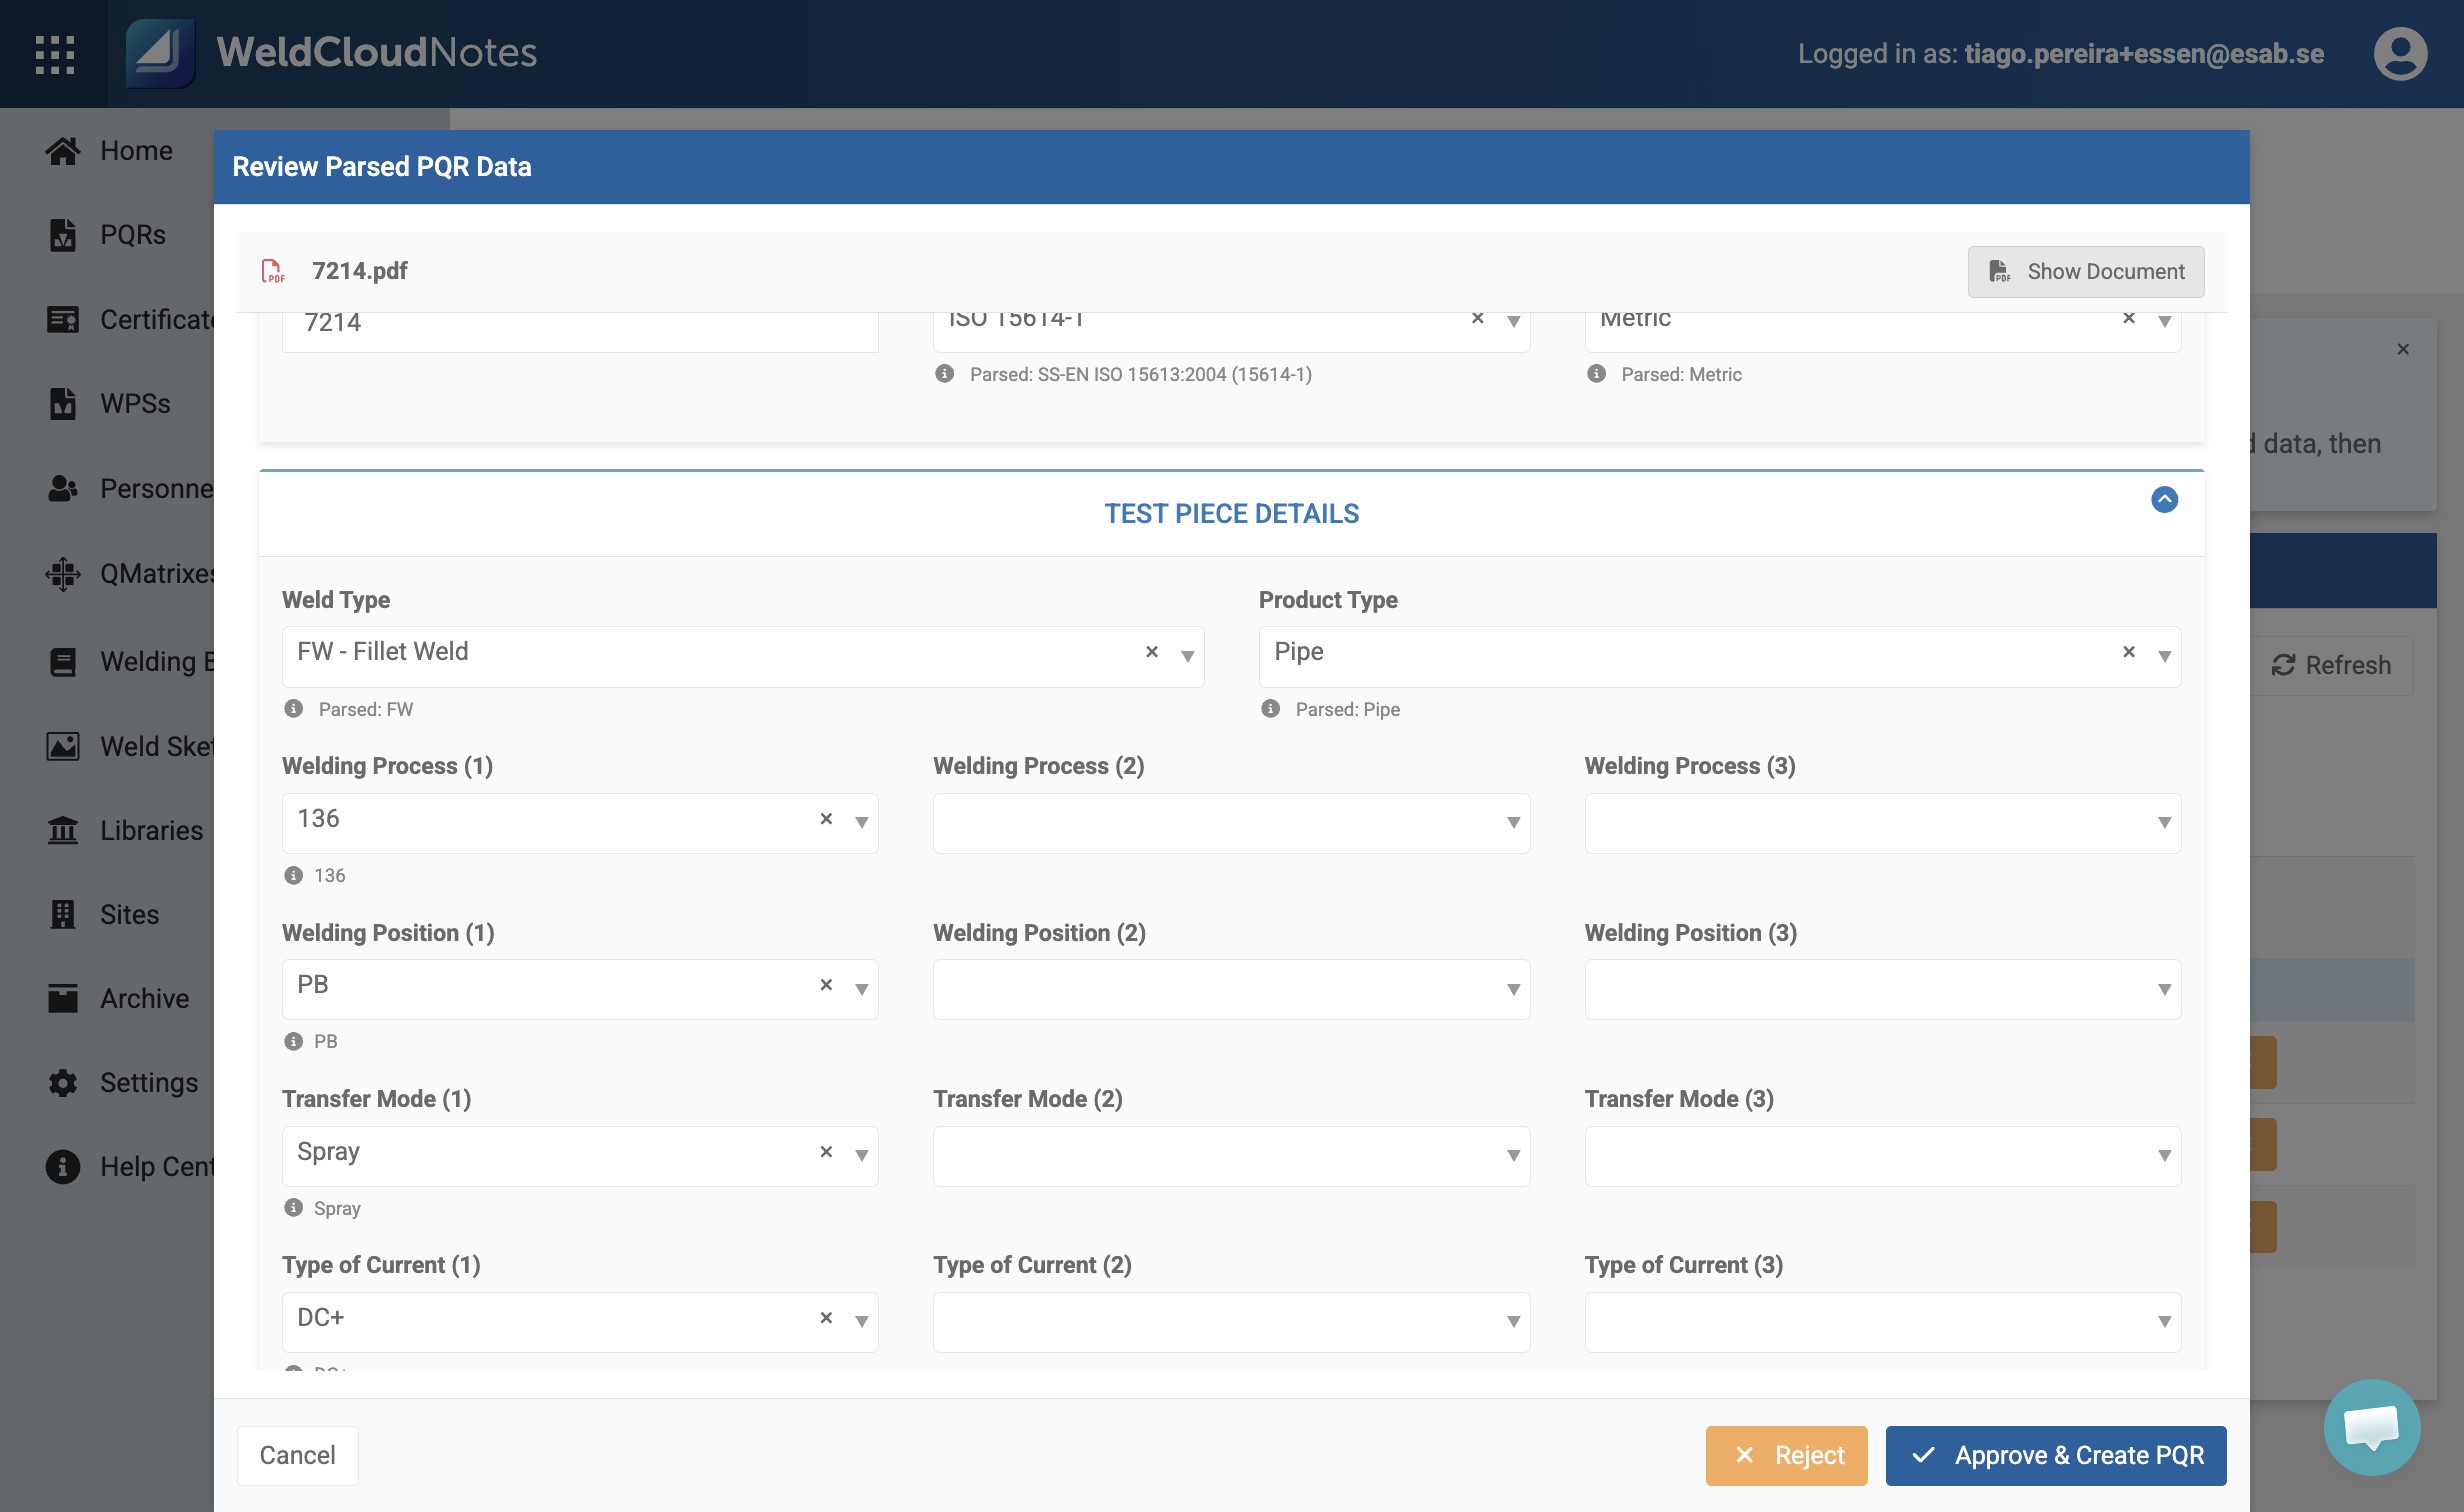Viewport: 2464px width, 1512px height.
Task: Collapse the Test Piece Details section
Action: click(x=2164, y=500)
